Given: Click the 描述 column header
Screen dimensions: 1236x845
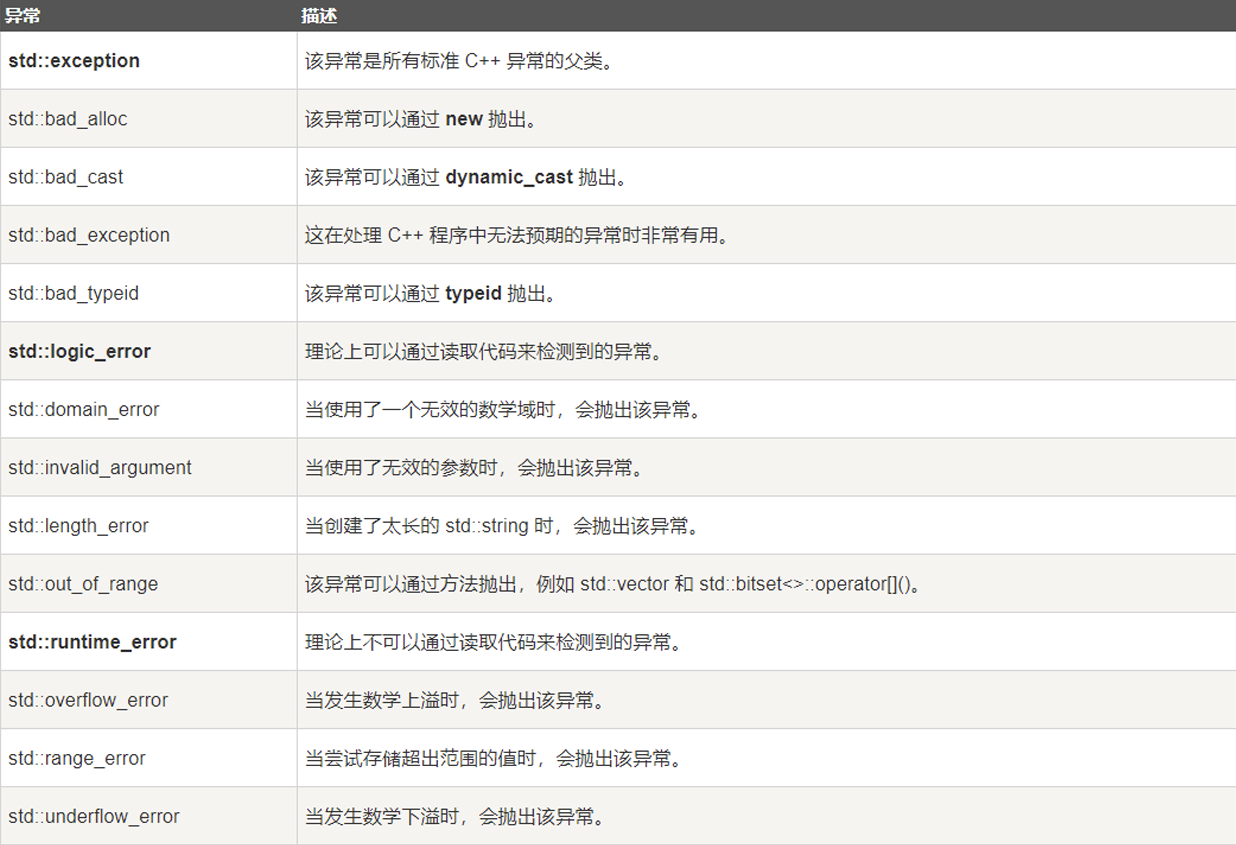Looking at the screenshot, I should [x=766, y=16].
